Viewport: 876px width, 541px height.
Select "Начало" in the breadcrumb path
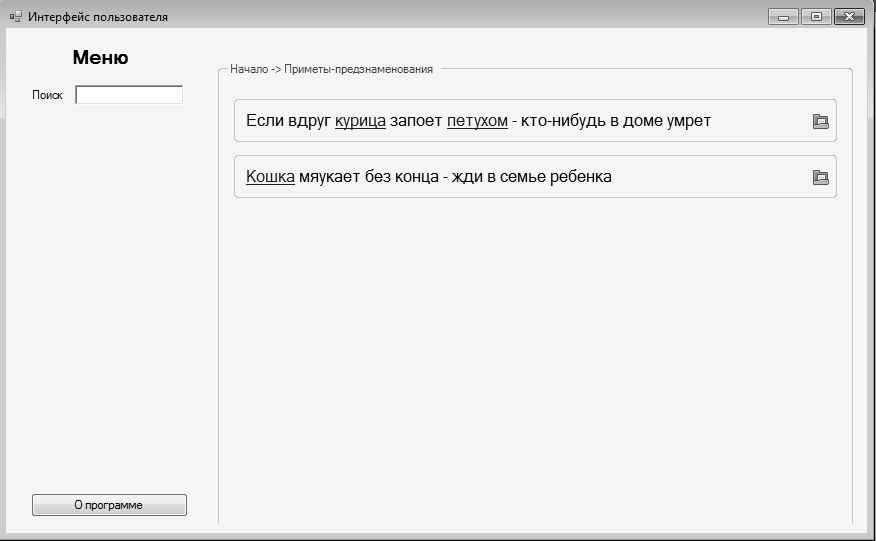click(249, 70)
